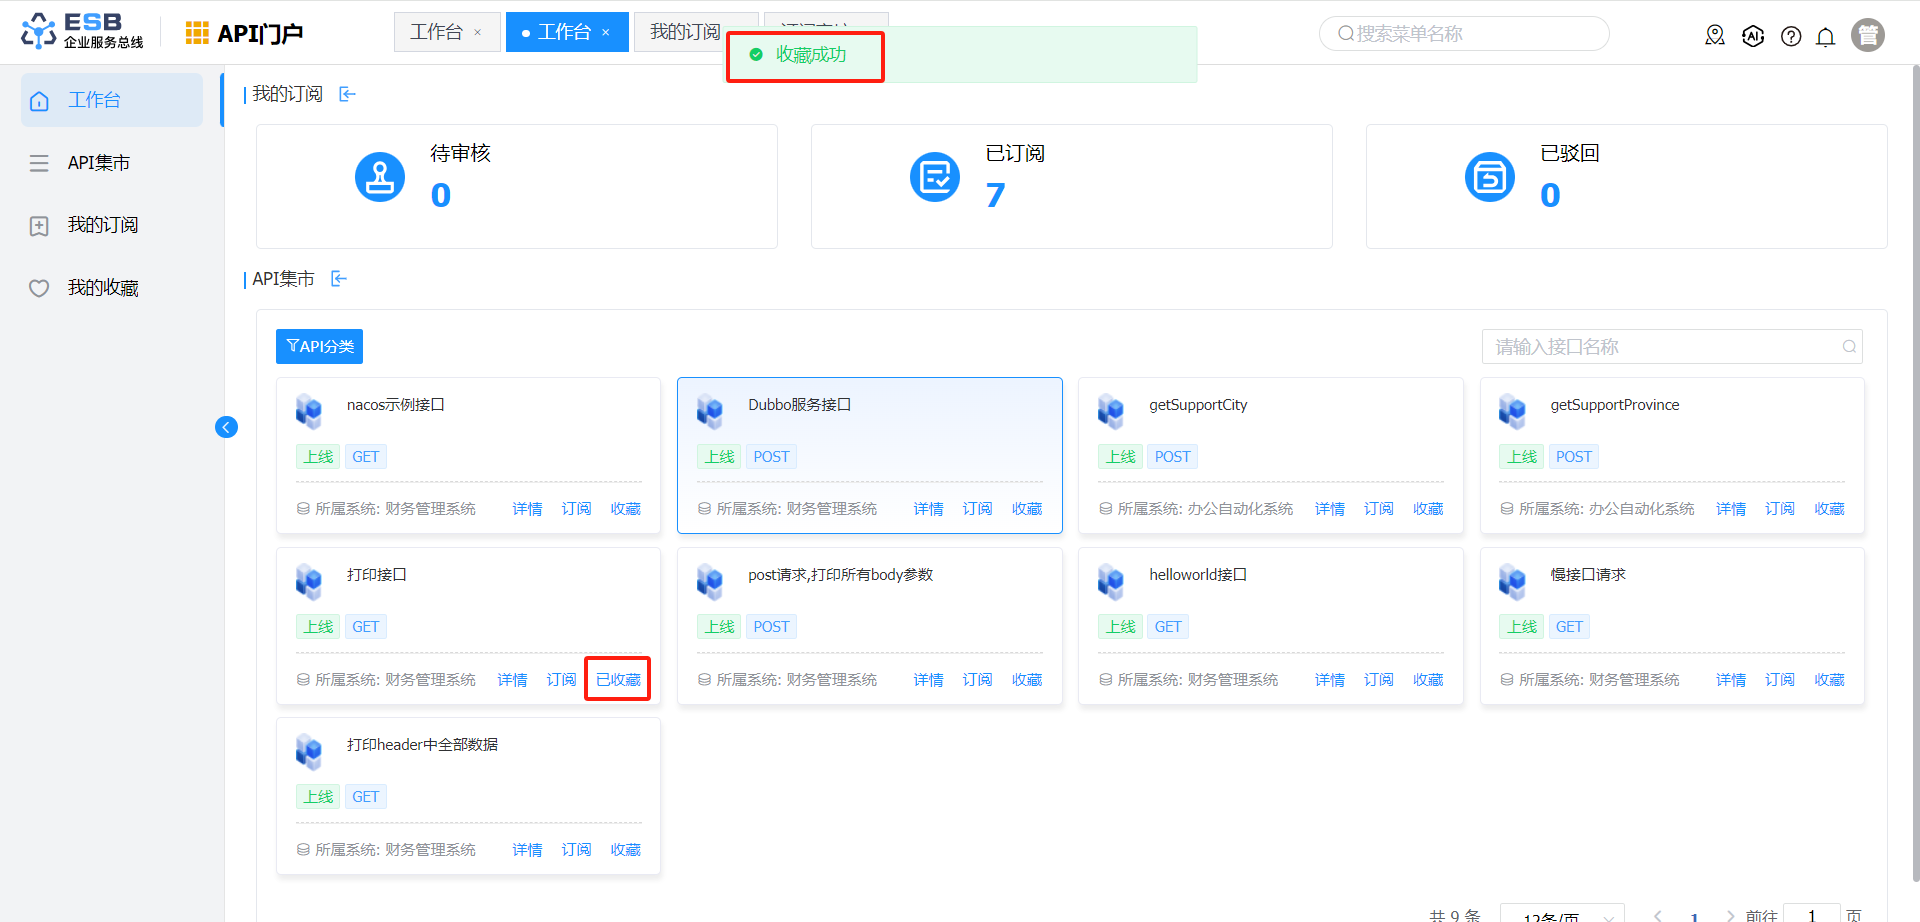Expand the API分类 filter
Screen dimensions: 1920x922
[x=319, y=347]
